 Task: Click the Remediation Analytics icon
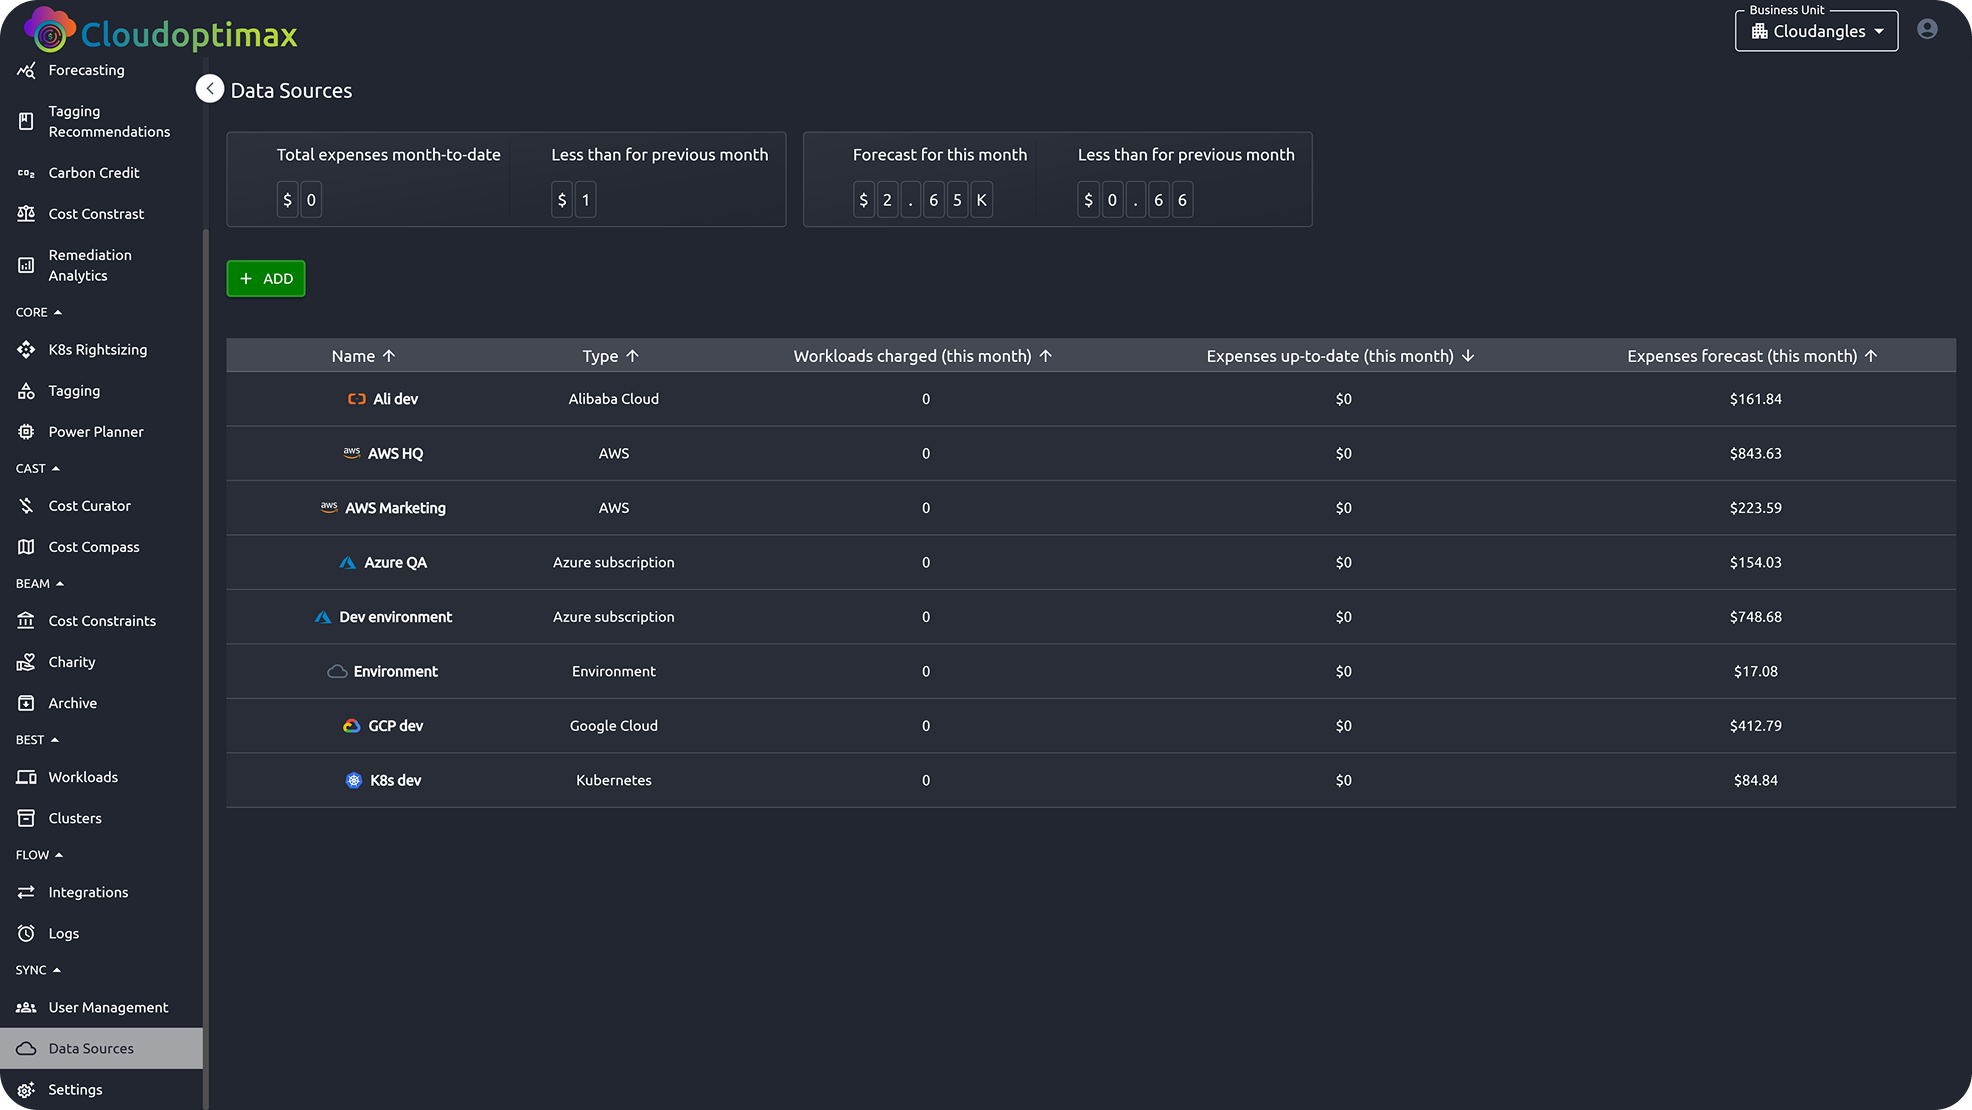point(26,265)
